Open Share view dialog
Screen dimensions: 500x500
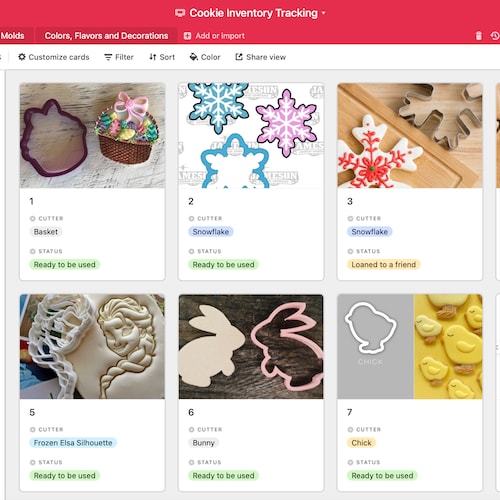261,57
